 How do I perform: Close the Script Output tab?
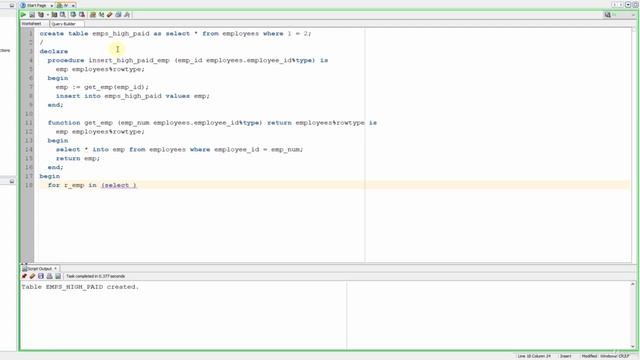click(x=56, y=269)
